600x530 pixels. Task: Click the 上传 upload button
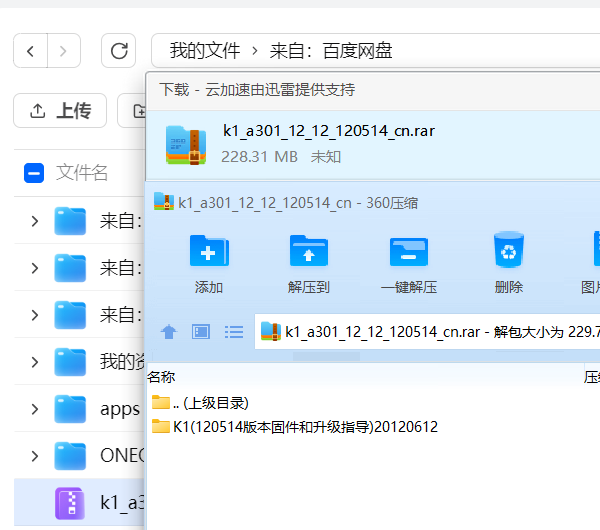(60, 111)
